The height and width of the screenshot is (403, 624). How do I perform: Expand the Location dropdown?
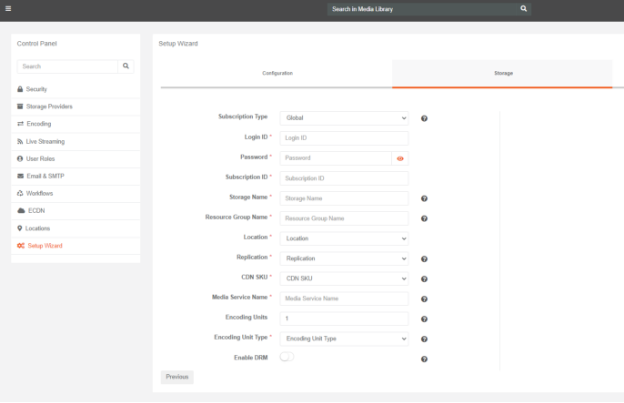(344, 239)
